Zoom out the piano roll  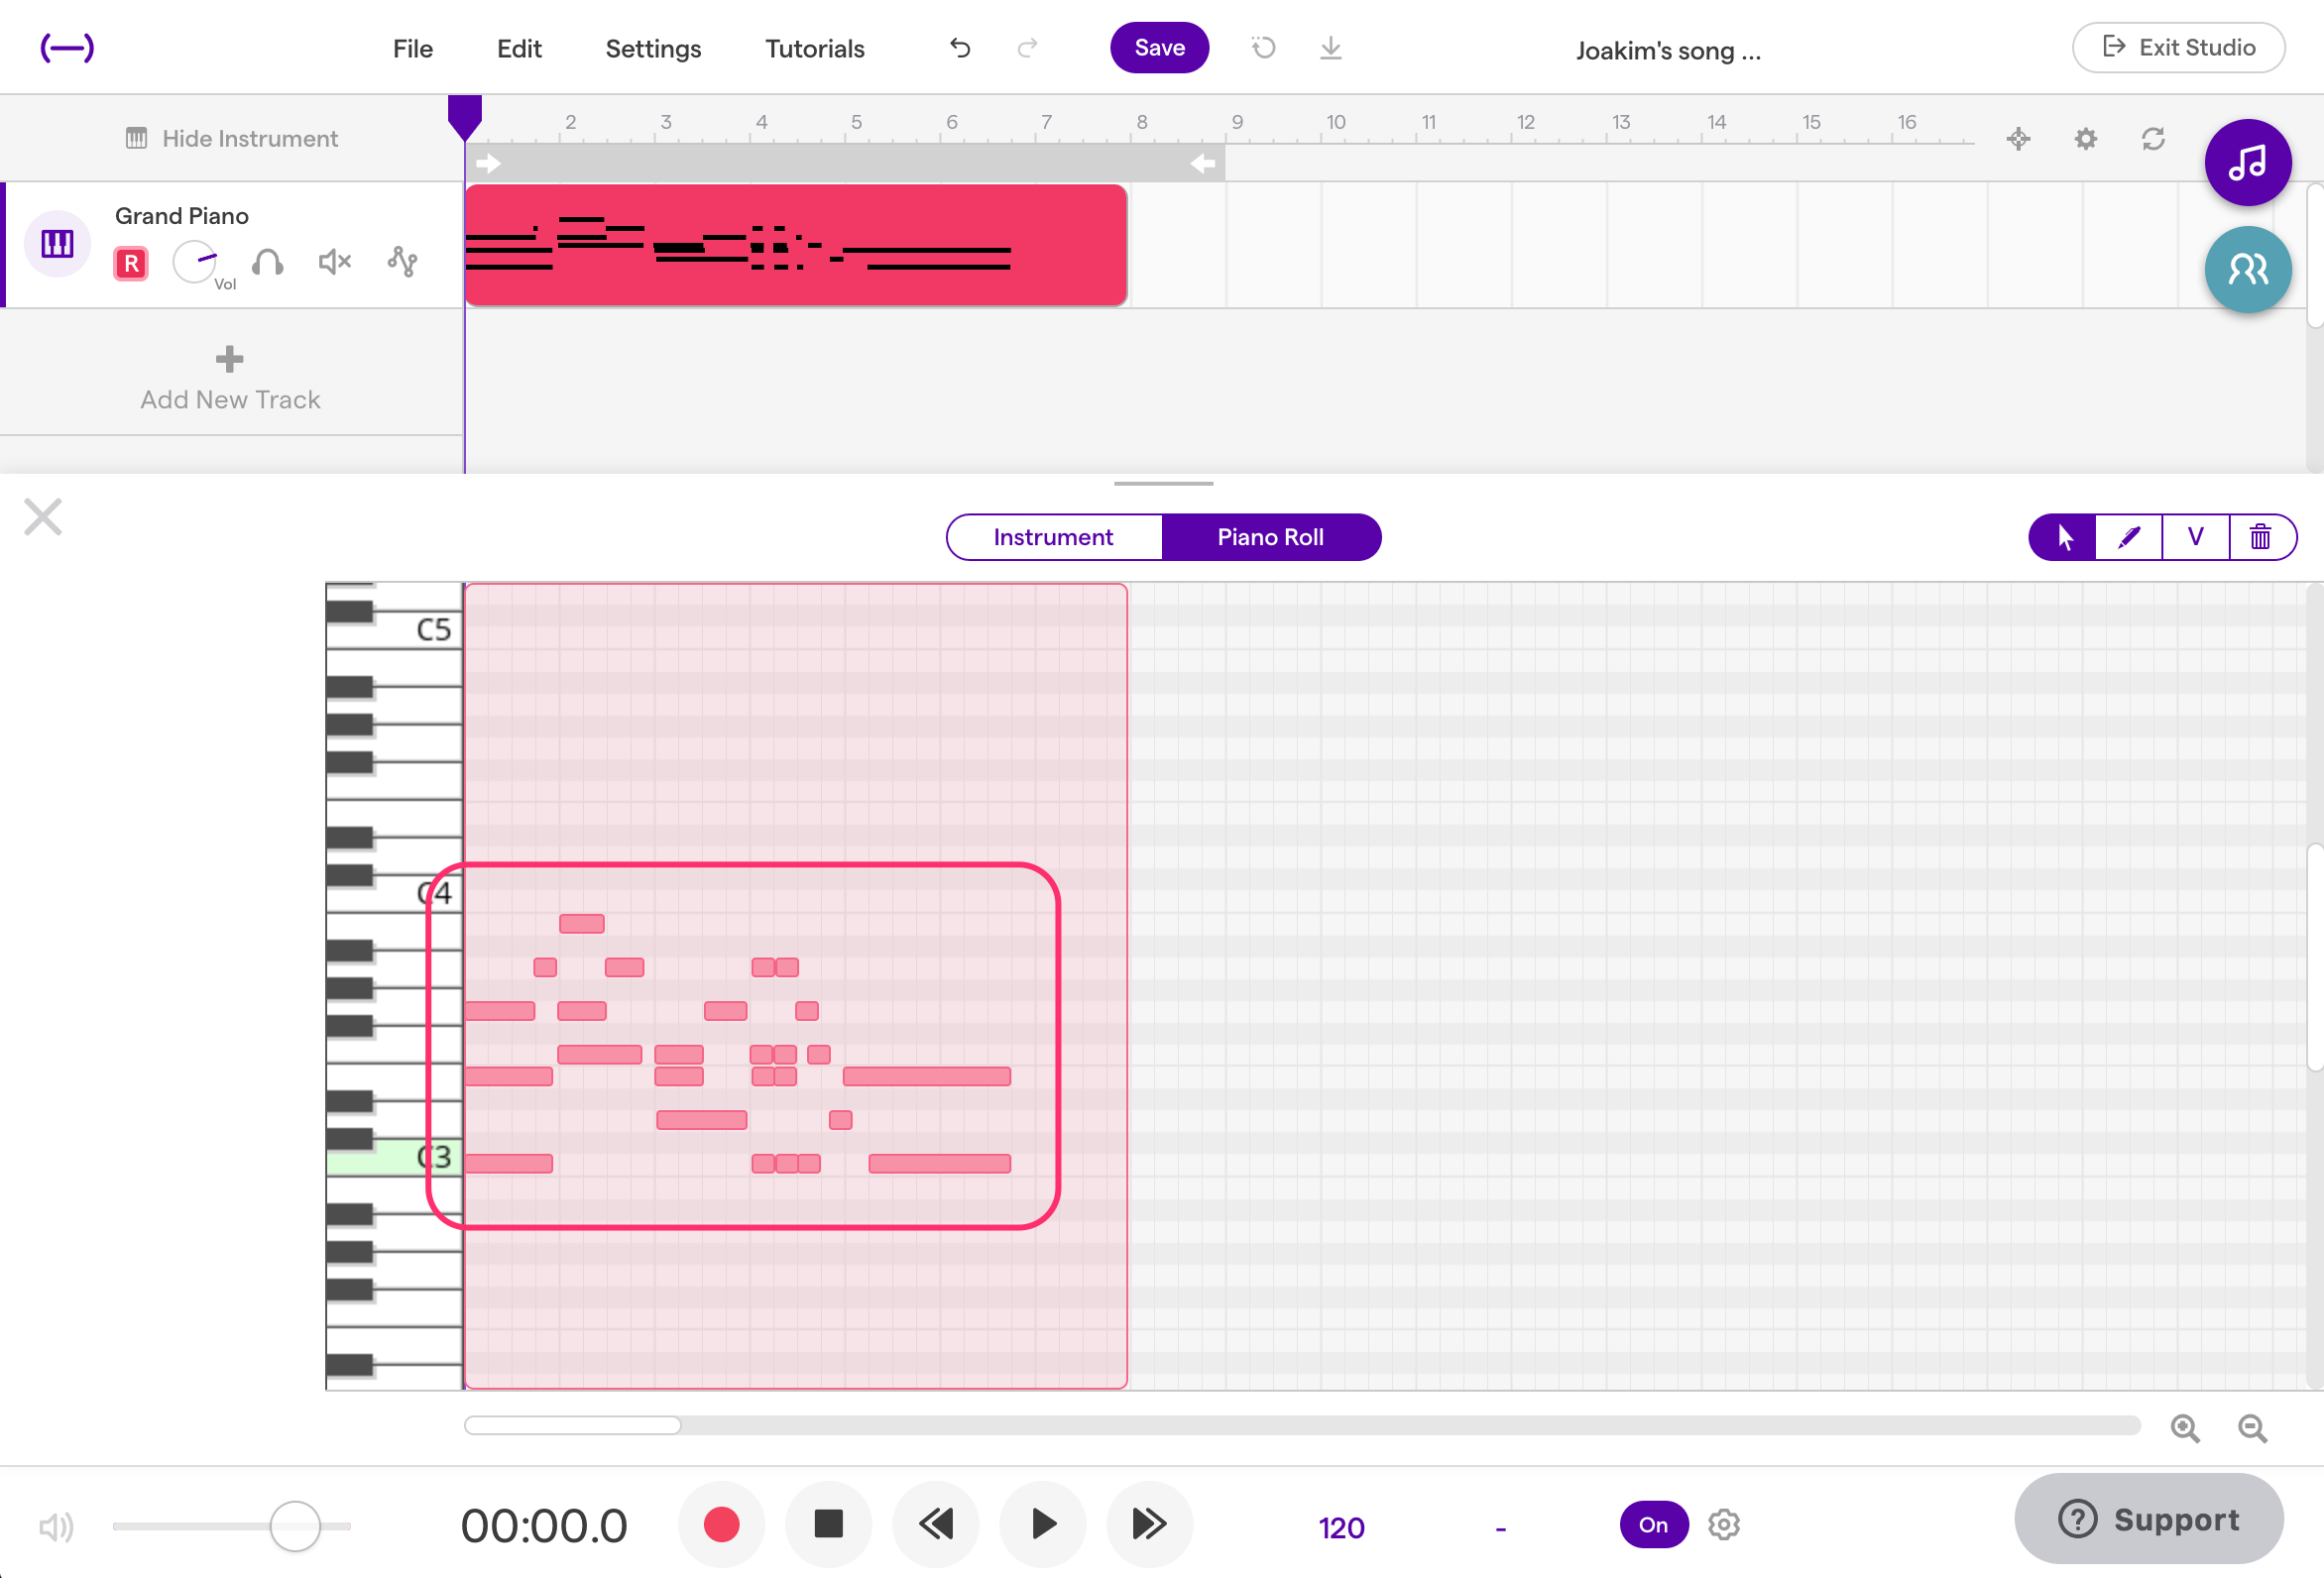[2252, 1428]
